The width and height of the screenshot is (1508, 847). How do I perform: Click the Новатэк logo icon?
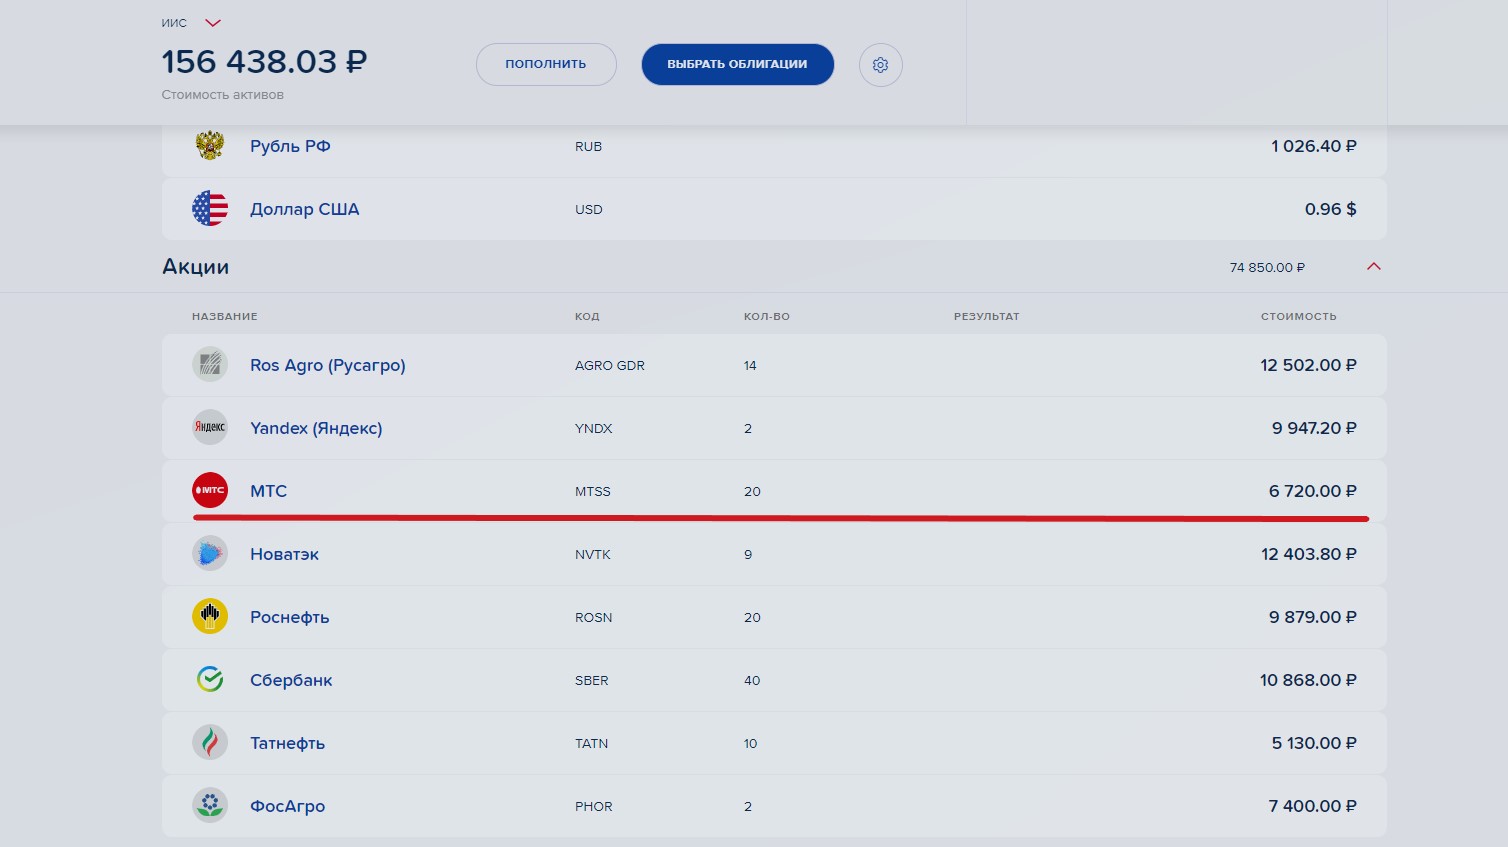pos(210,554)
